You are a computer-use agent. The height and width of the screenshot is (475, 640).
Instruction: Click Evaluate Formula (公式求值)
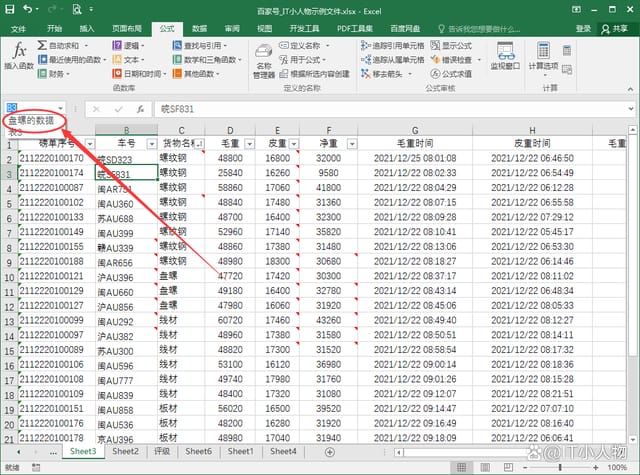(457, 73)
